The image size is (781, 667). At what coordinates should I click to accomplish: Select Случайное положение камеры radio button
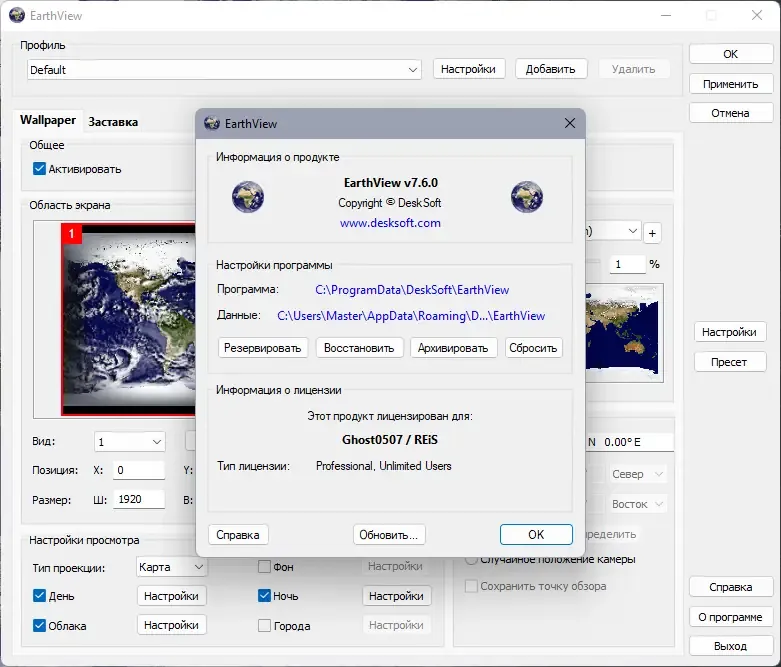[471, 559]
